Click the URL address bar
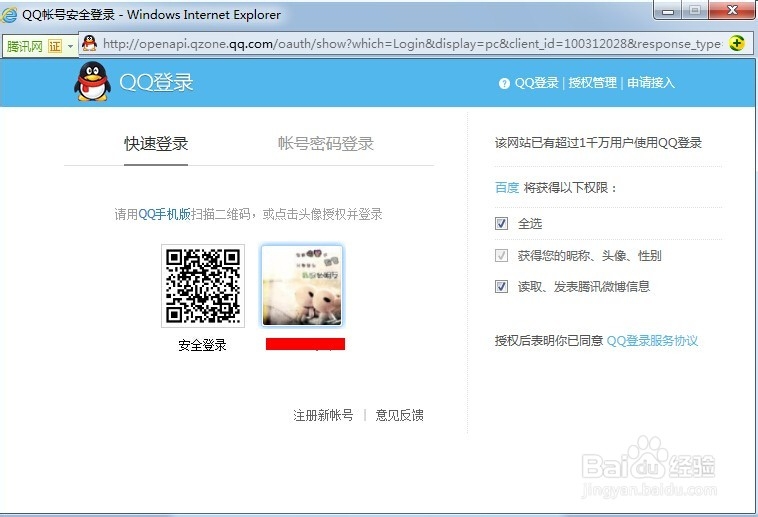This screenshot has width=758, height=517. (411, 44)
